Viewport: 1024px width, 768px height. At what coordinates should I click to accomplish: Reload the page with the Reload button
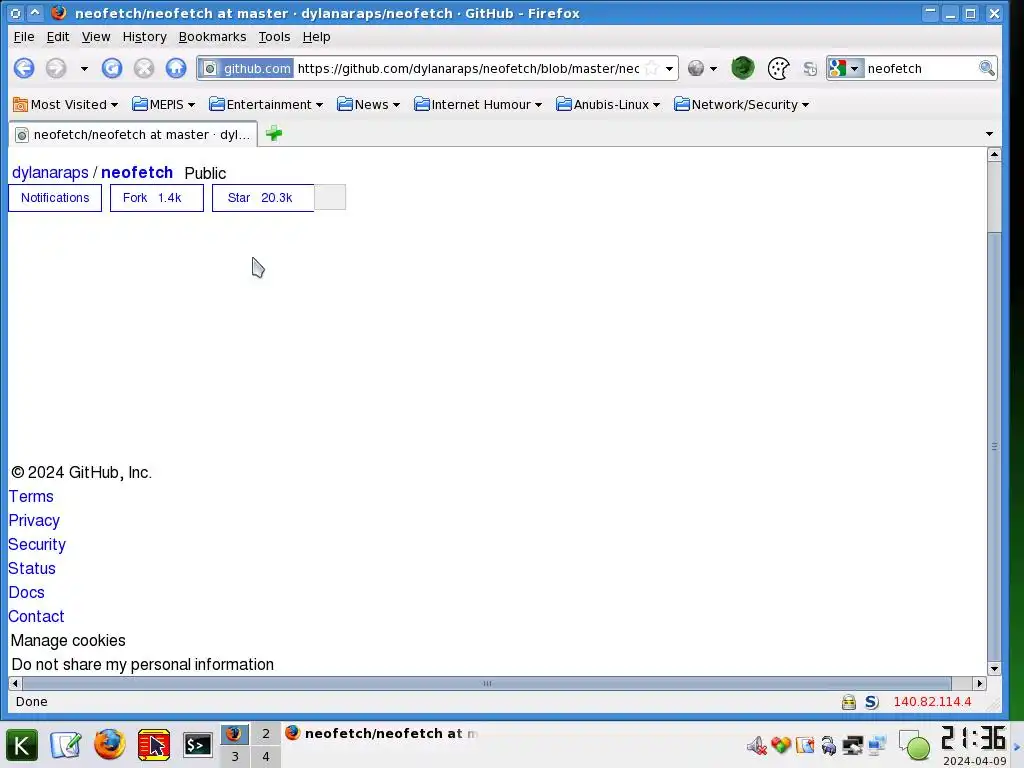[x=112, y=68]
